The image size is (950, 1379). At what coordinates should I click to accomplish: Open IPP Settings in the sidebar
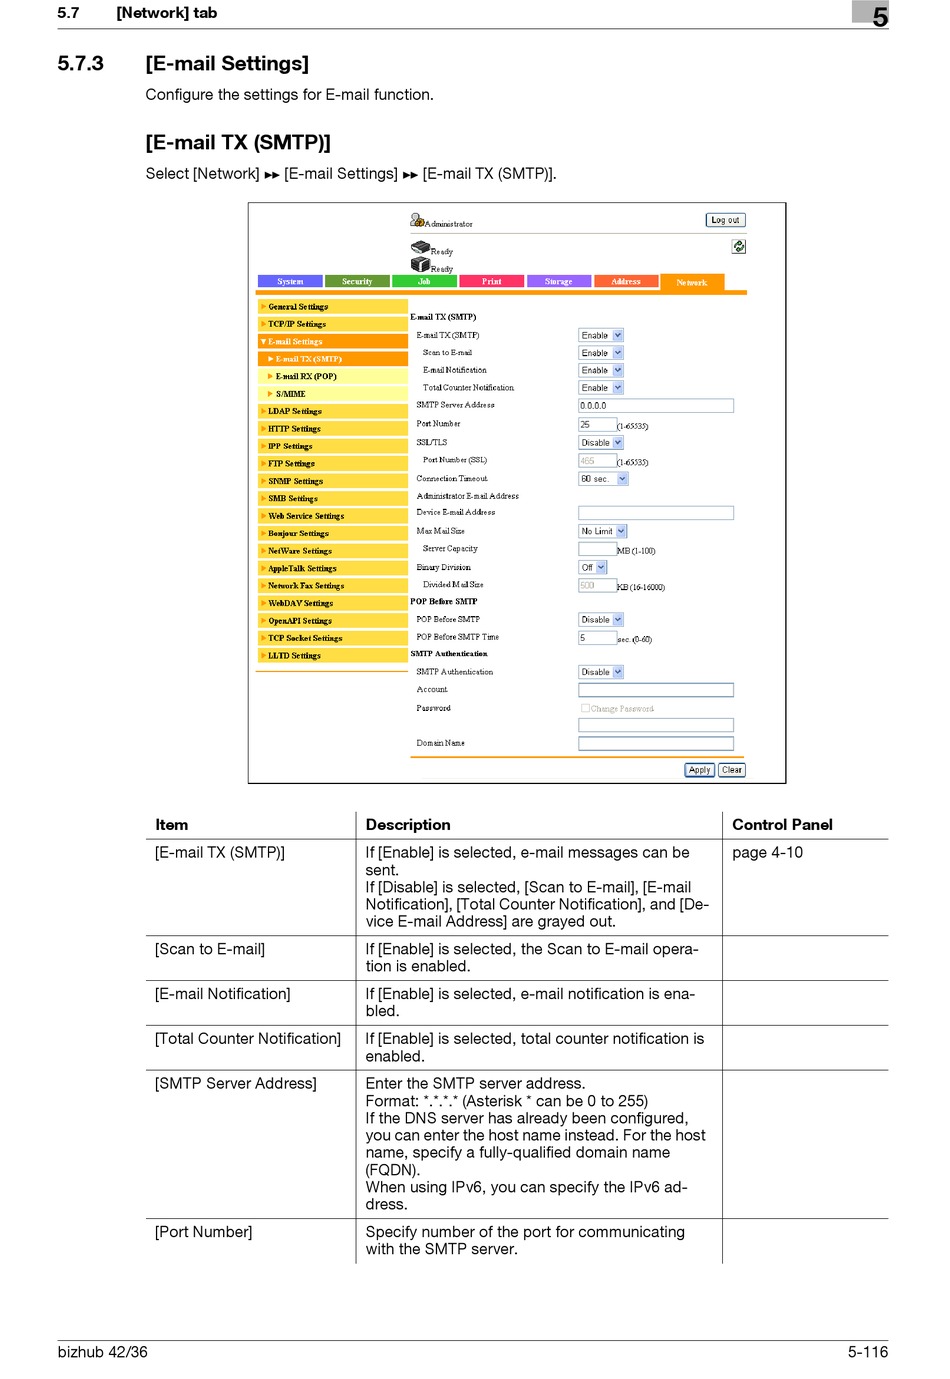click(x=332, y=446)
